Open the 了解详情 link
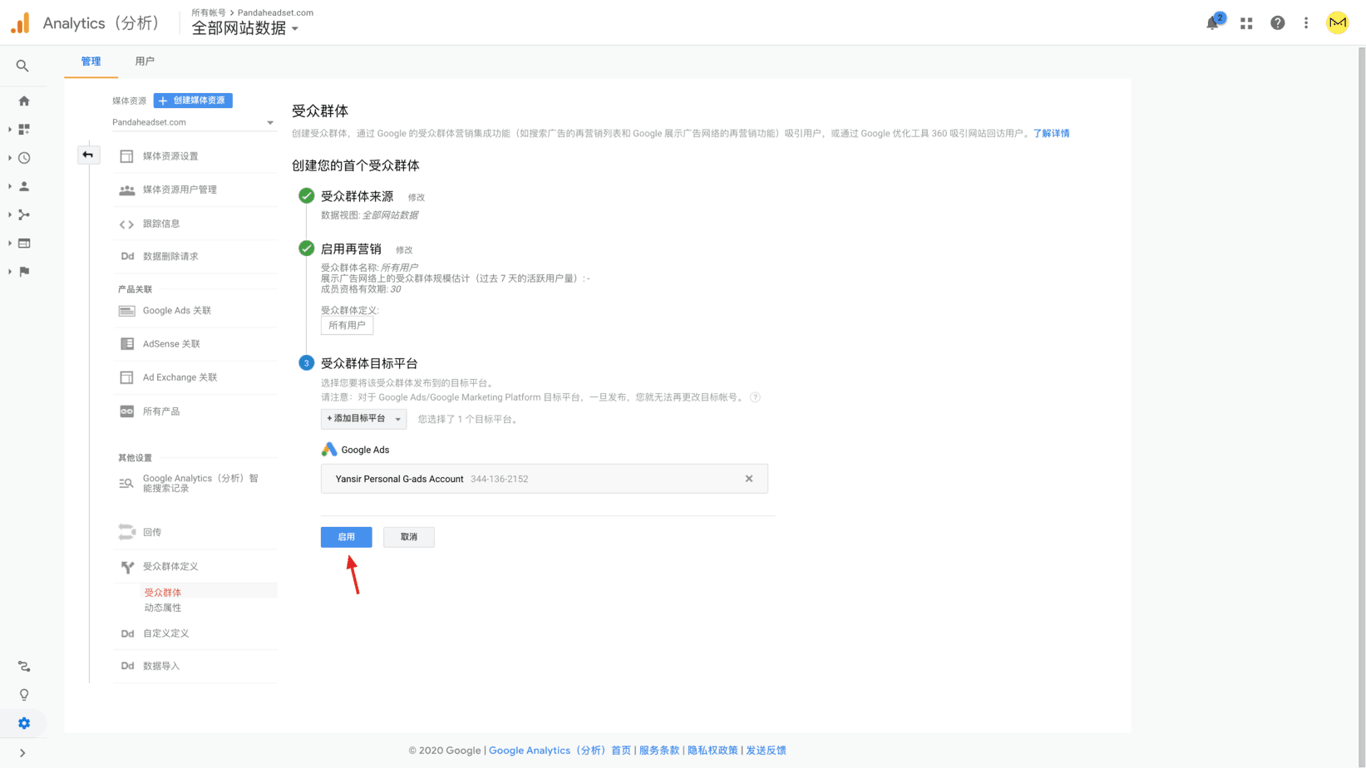1366x768 pixels. tap(1051, 133)
